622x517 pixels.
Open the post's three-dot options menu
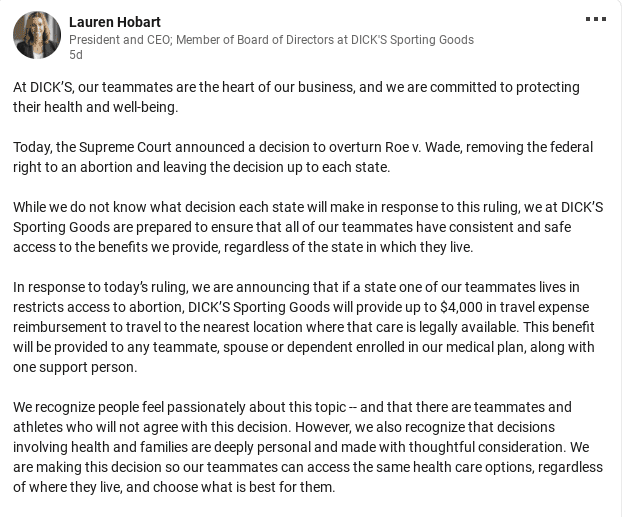click(595, 19)
